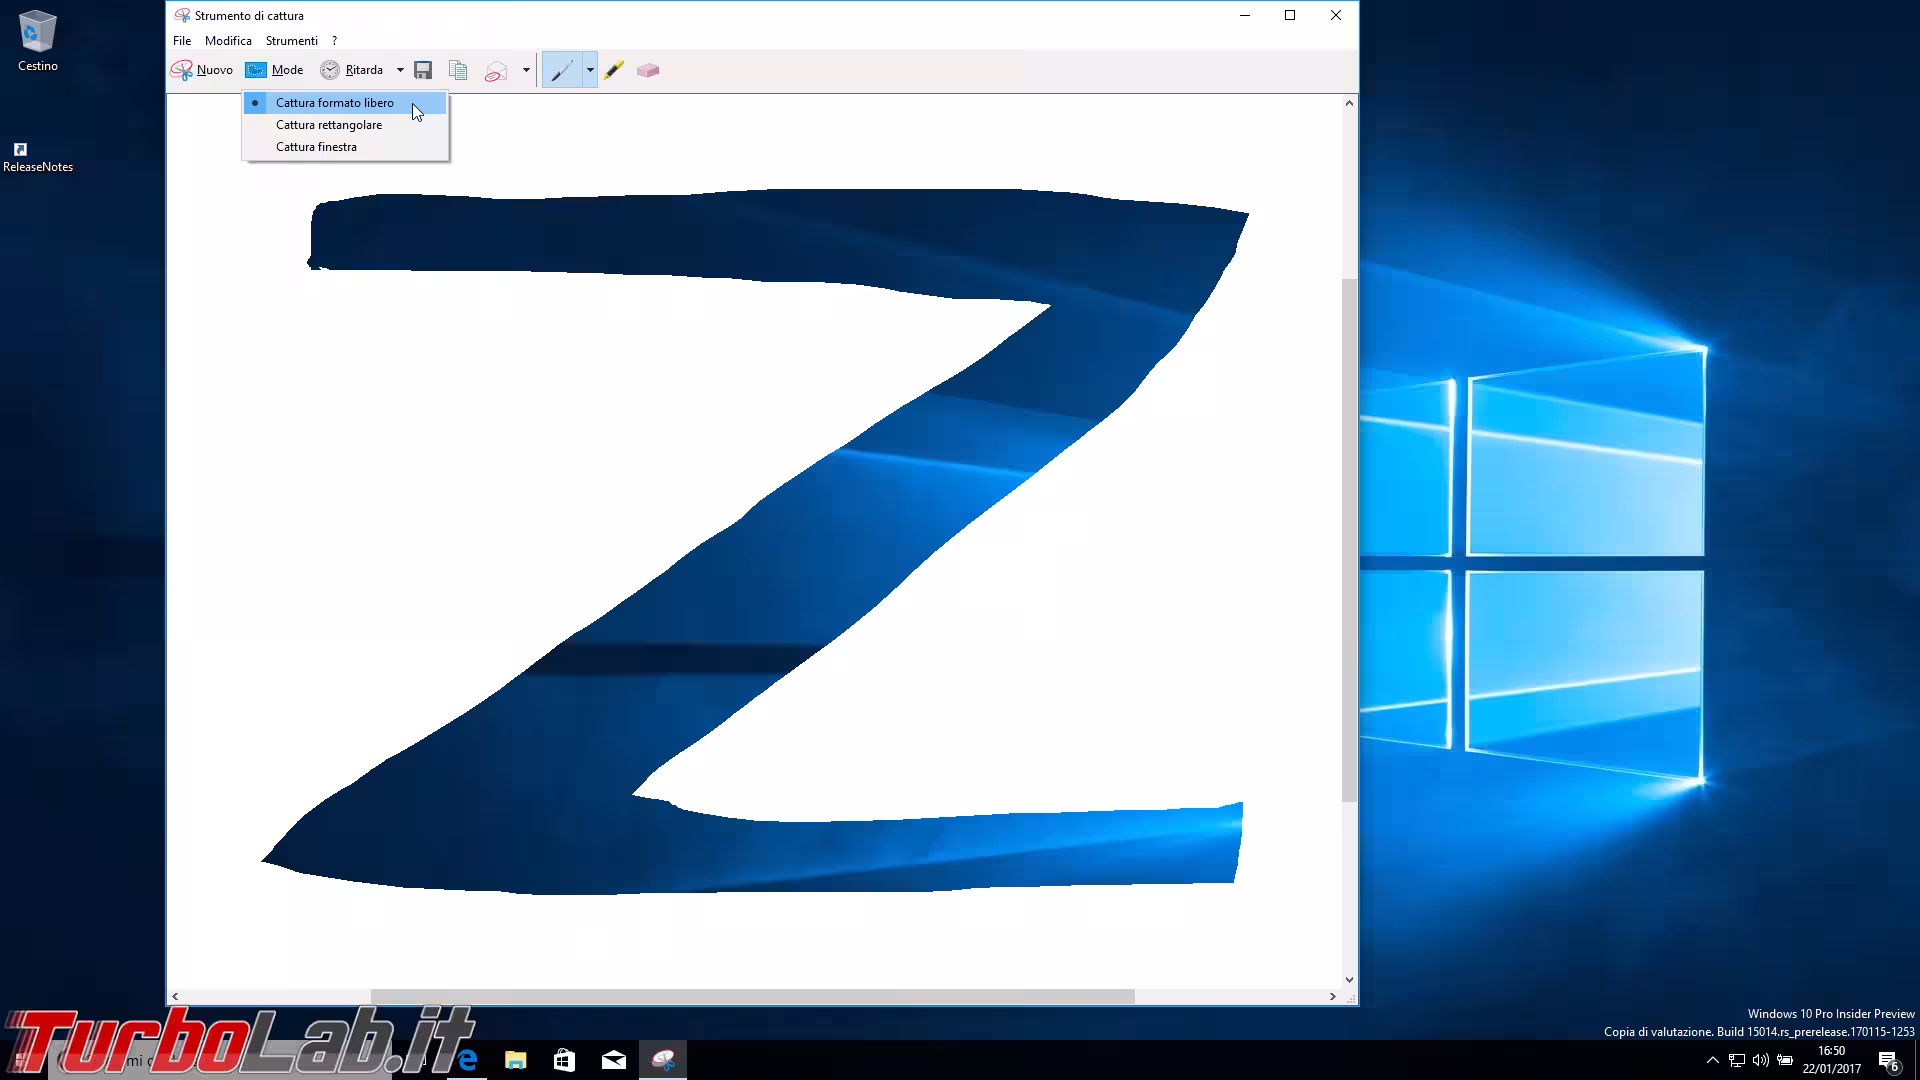This screenshot has height=1080, width=1920.
Task: Open the Pen options dropdown arrow
Action: coord(590,70)
